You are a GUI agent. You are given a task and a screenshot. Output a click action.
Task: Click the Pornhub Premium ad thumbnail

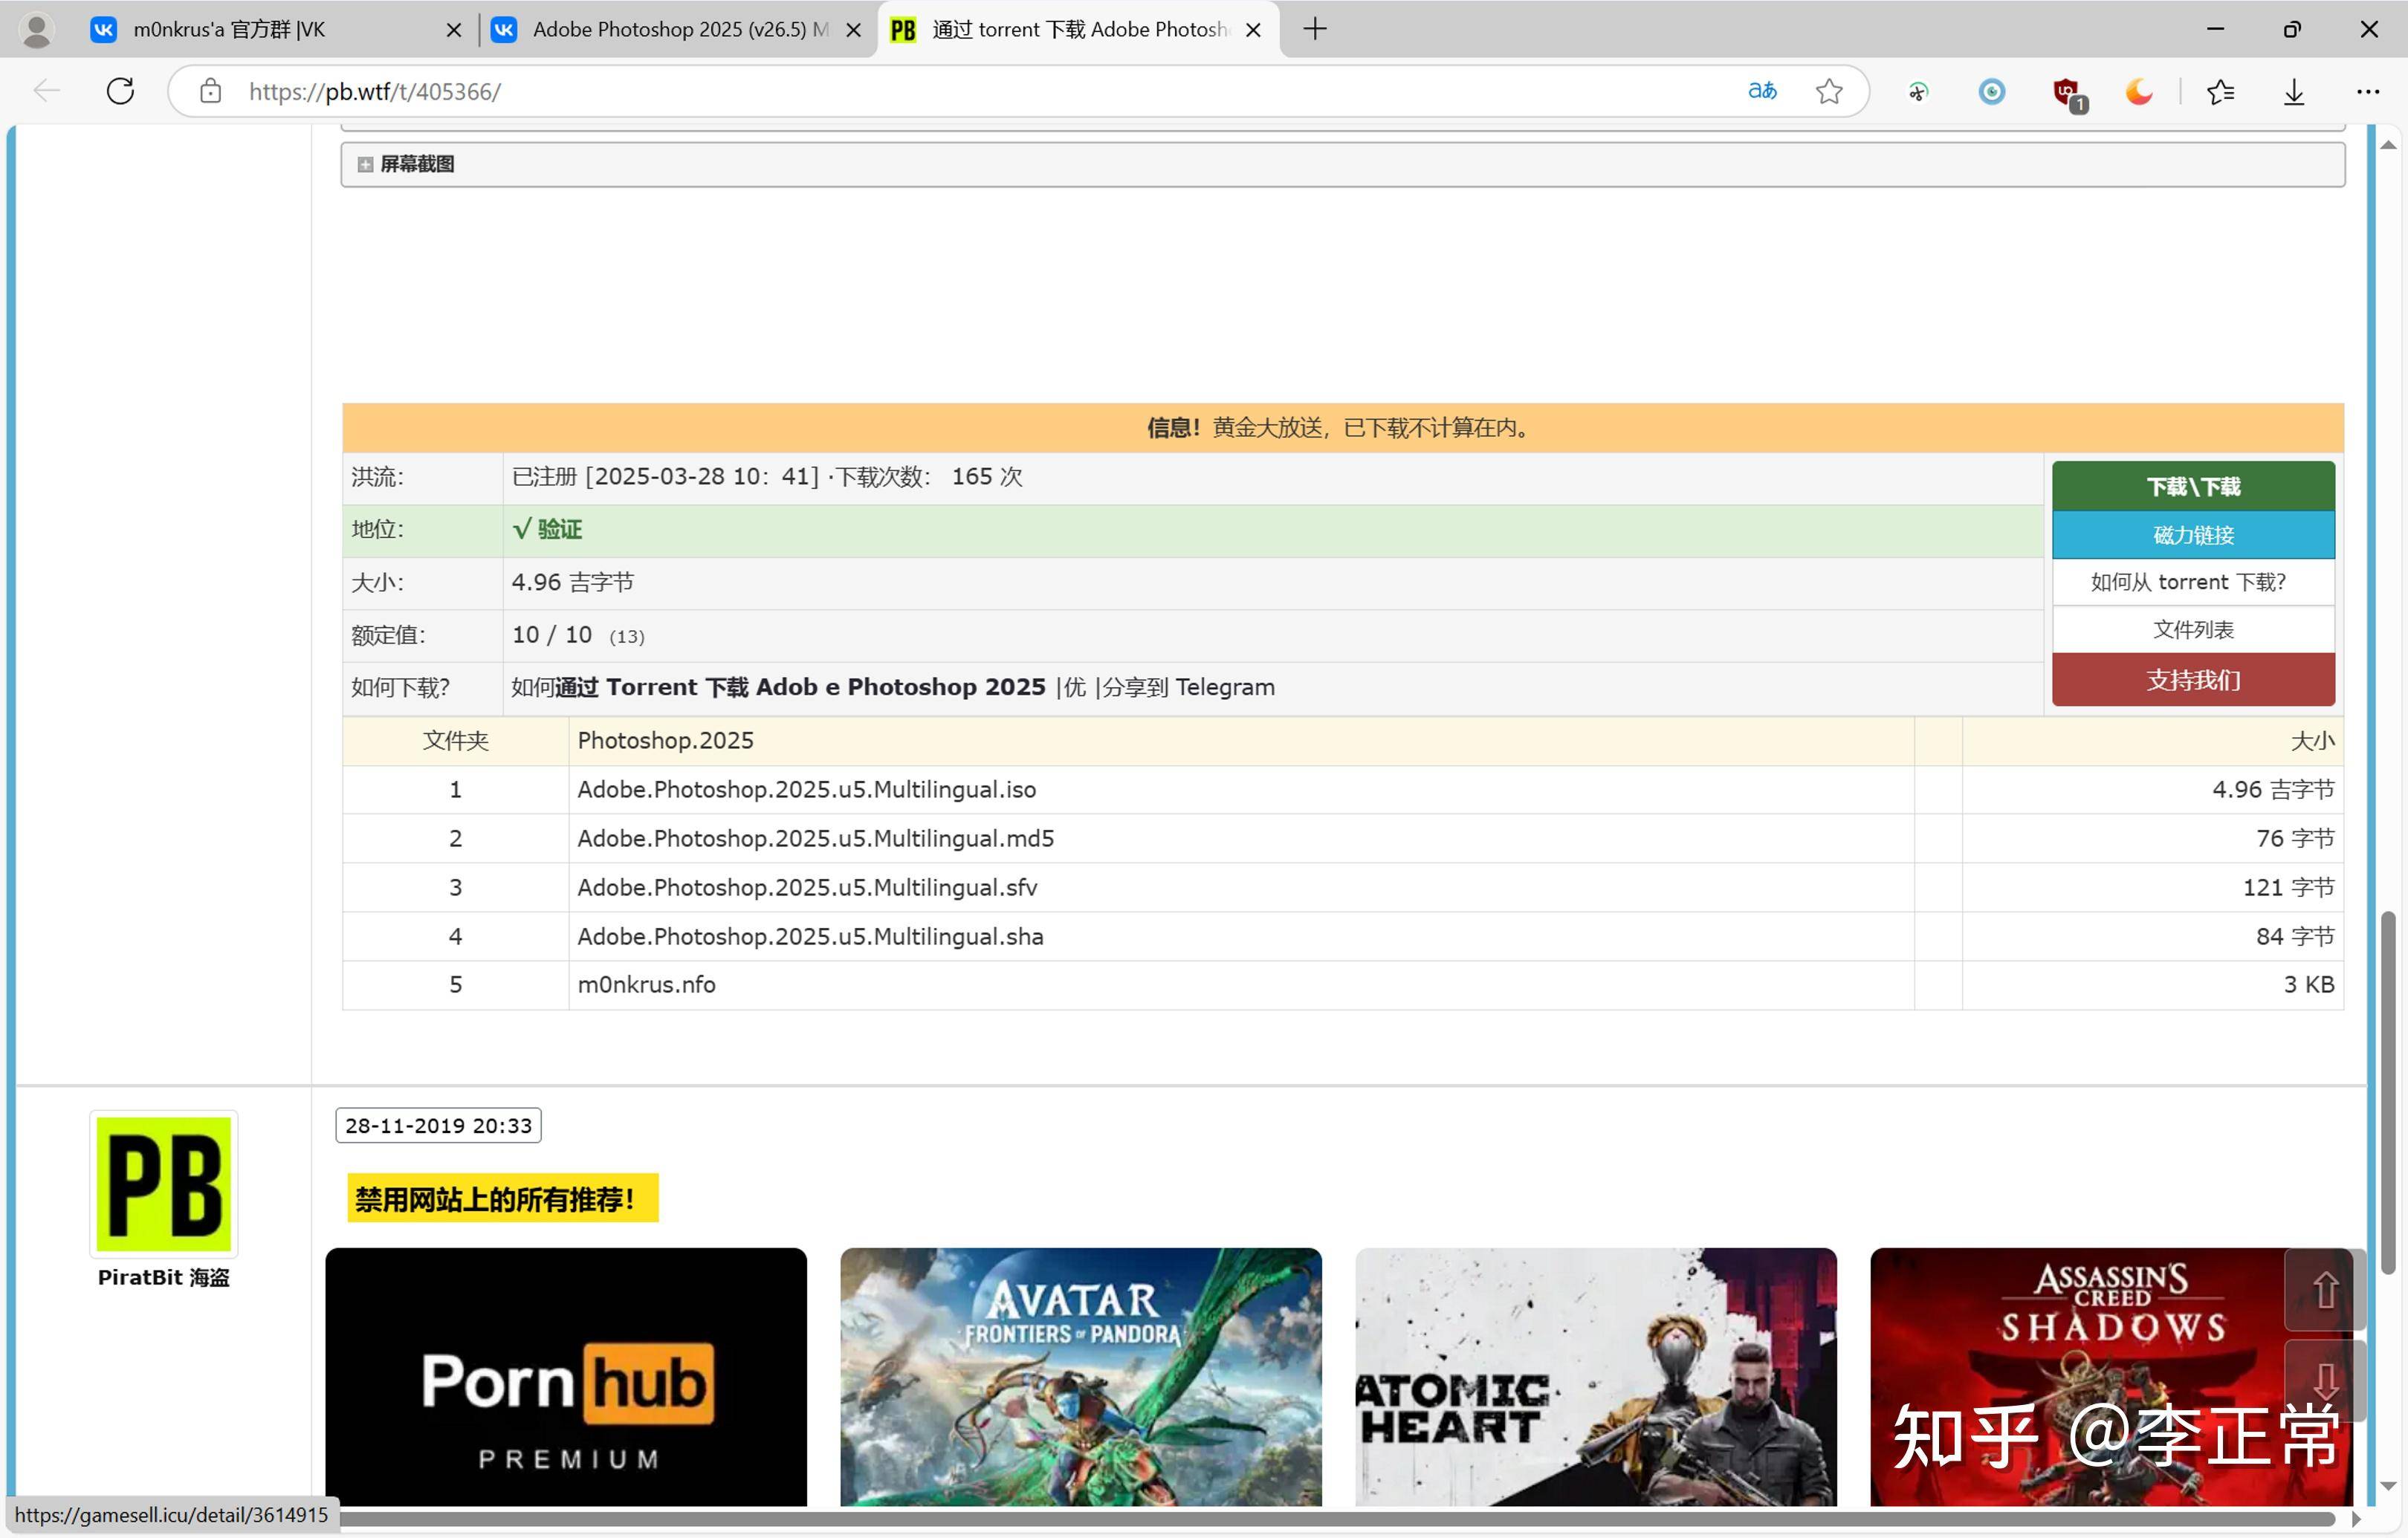pyautogui.click(x=566, y=1377)
